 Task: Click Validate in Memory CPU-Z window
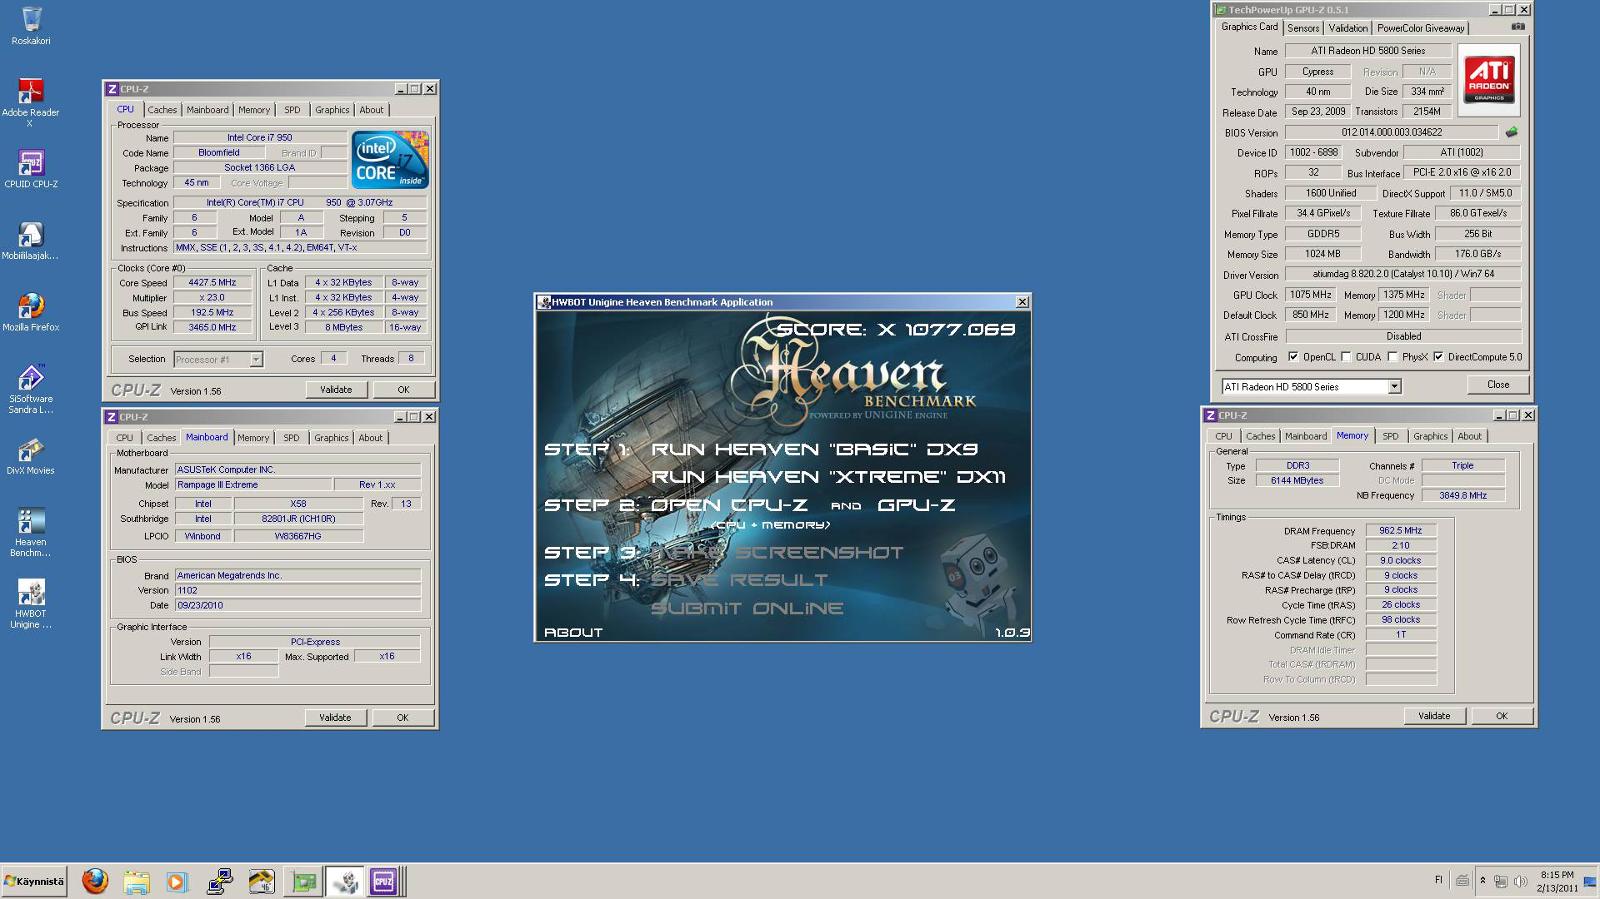[x=1434, y=716]
